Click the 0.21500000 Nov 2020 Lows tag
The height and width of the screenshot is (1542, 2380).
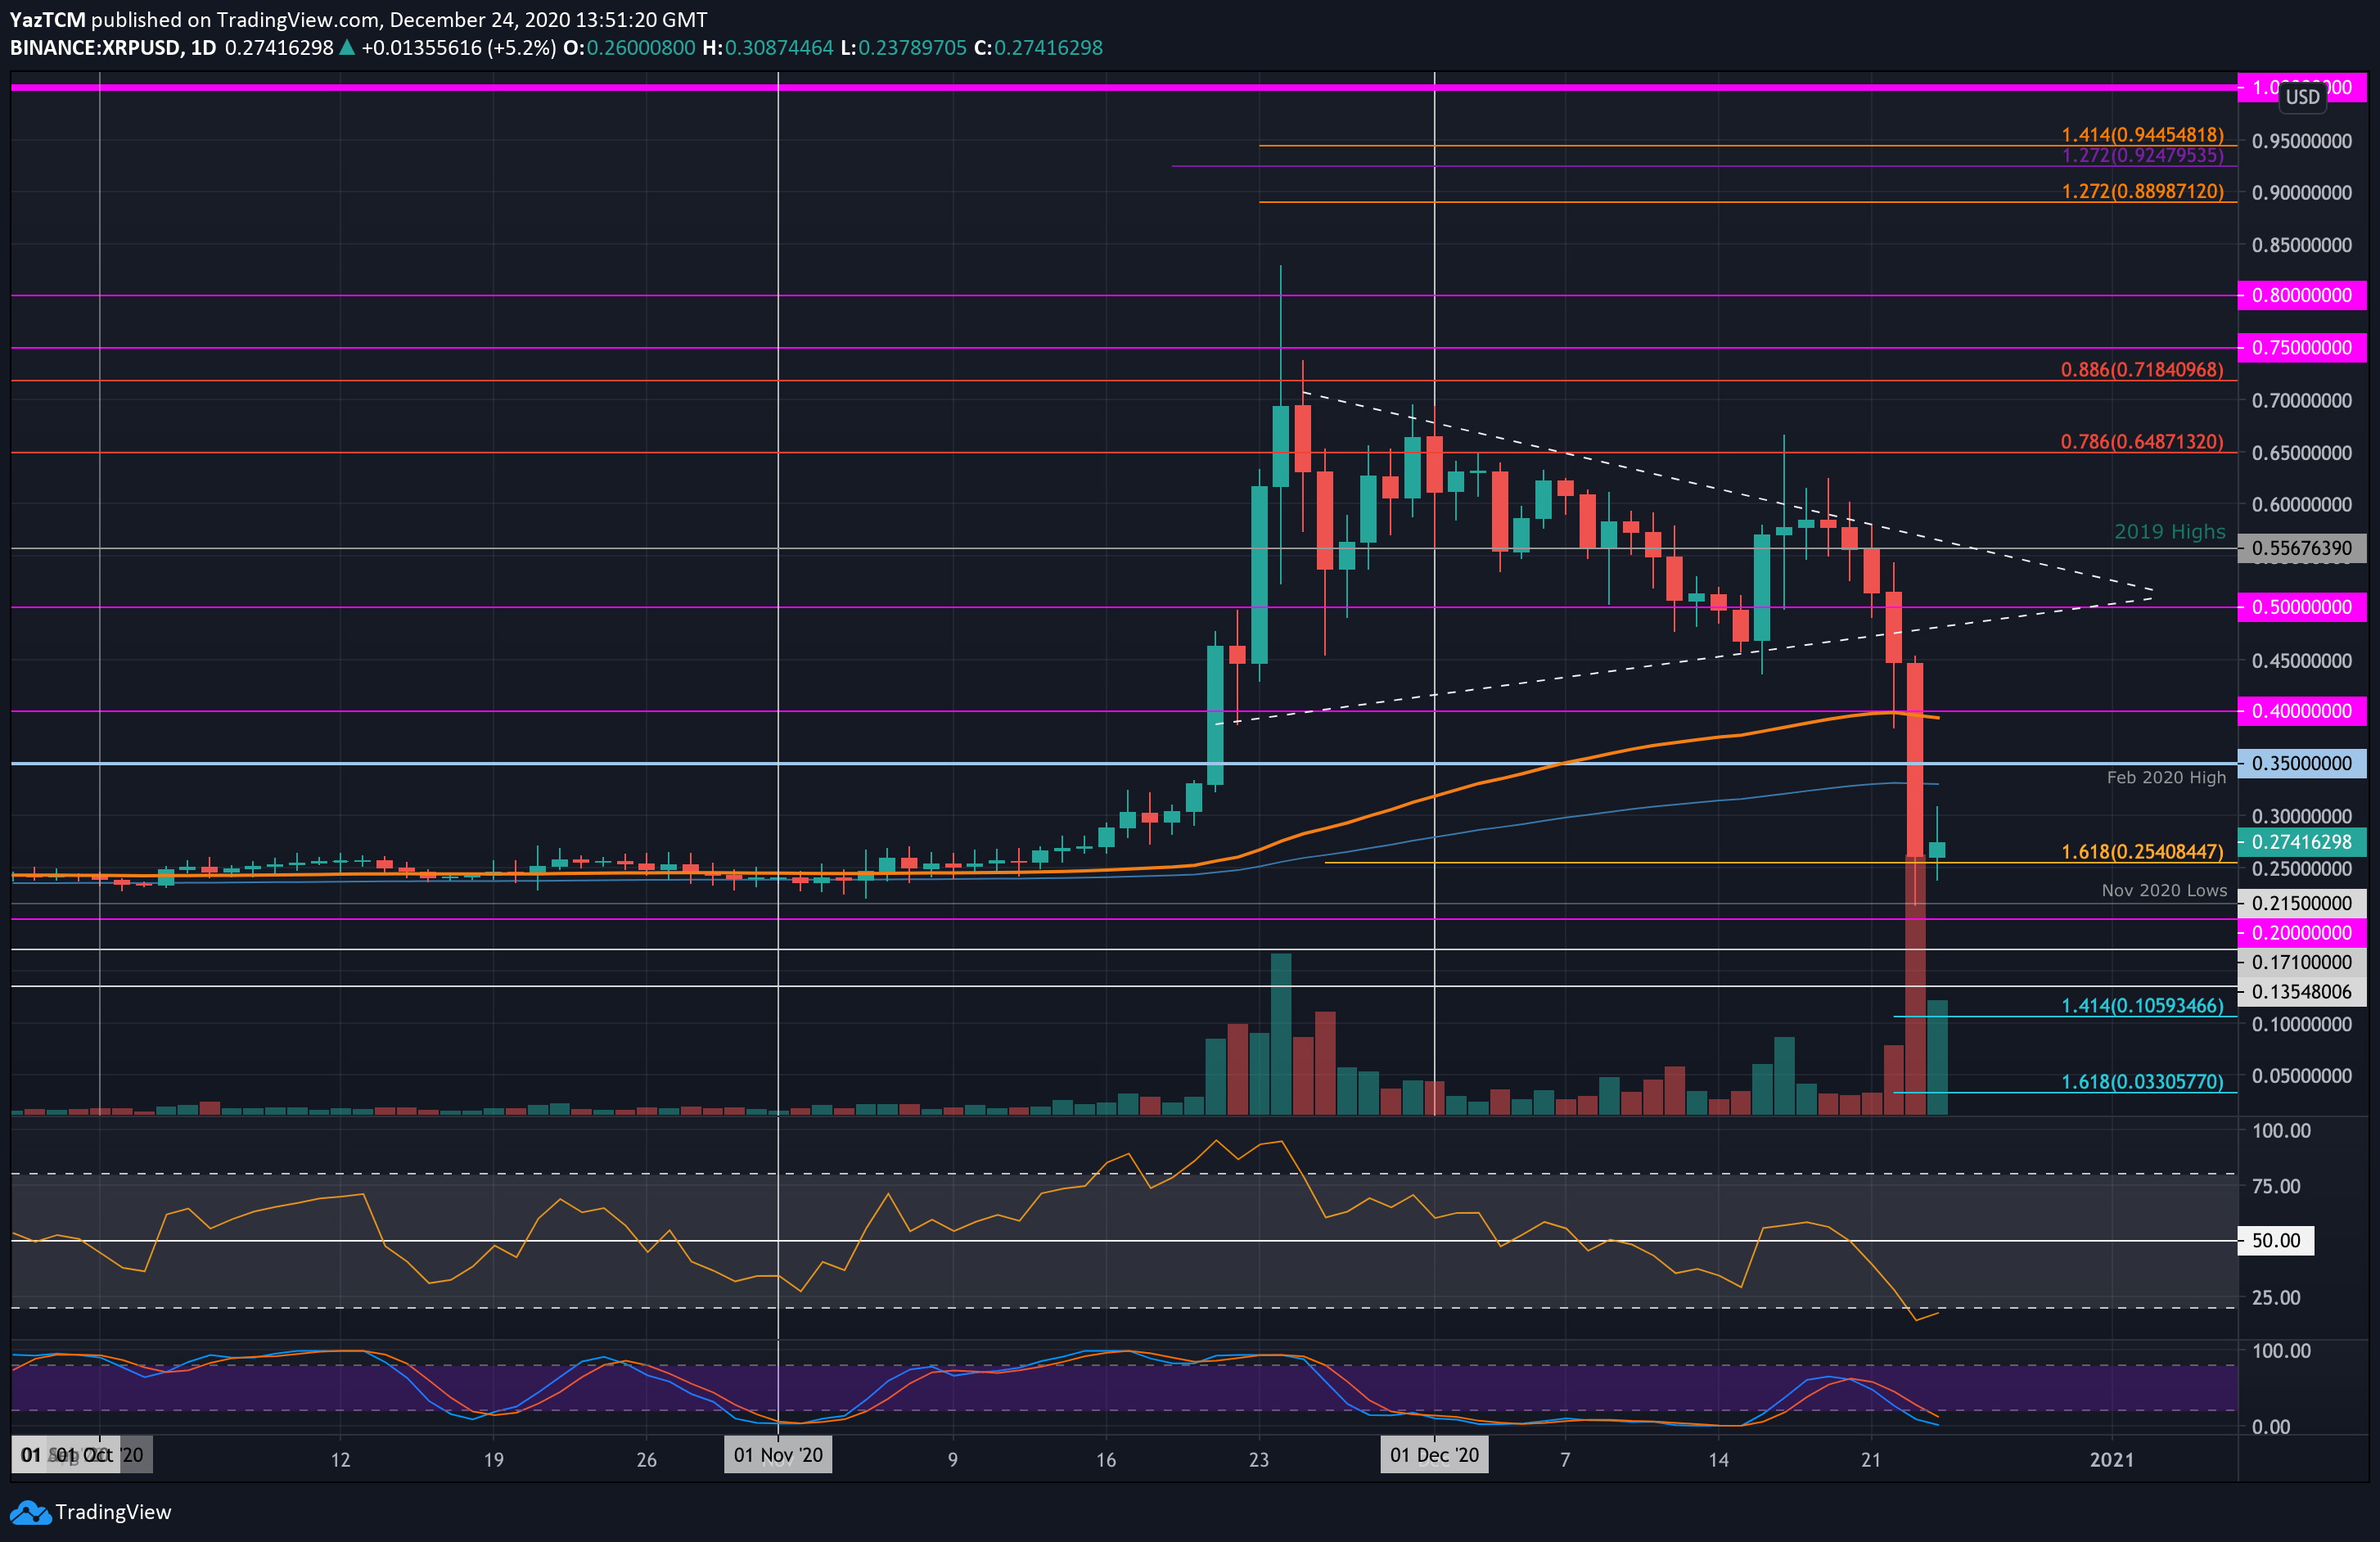point(2302,903)
